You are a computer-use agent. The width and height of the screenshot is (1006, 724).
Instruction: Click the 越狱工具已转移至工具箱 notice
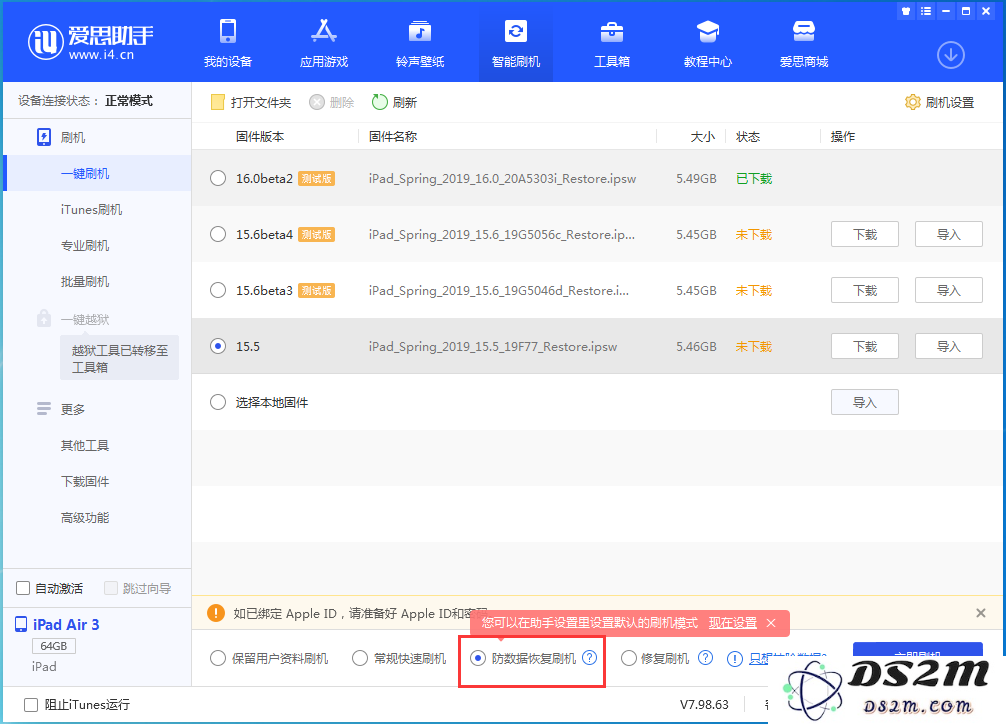coord(119,358)
